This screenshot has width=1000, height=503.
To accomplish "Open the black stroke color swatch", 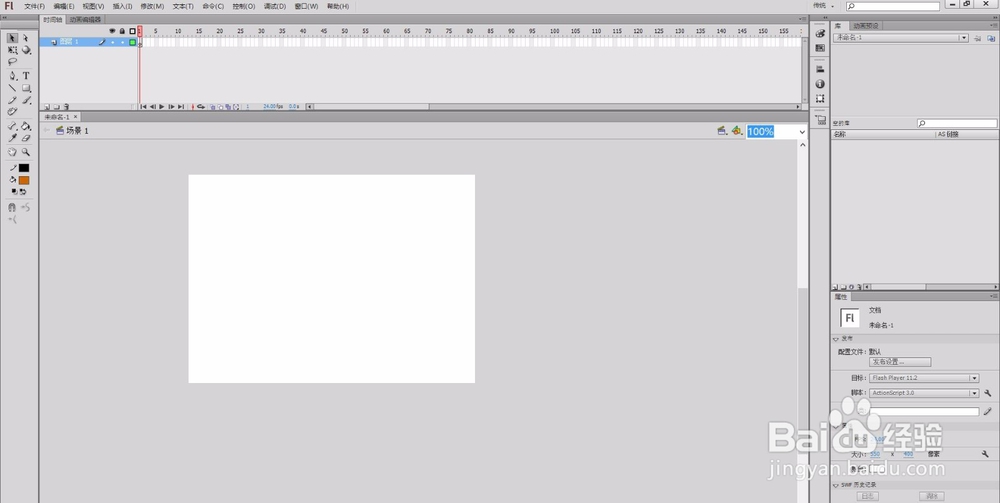I will tap(24, 168).
